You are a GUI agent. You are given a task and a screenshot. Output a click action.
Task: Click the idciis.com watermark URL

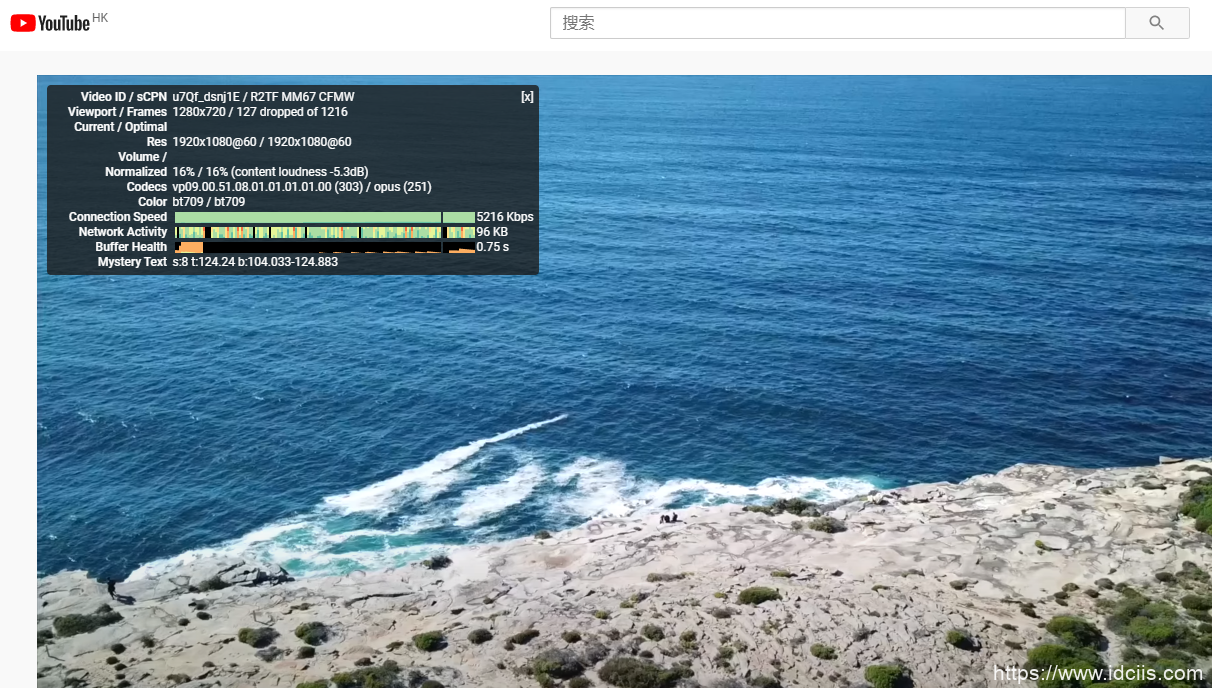1097,673
